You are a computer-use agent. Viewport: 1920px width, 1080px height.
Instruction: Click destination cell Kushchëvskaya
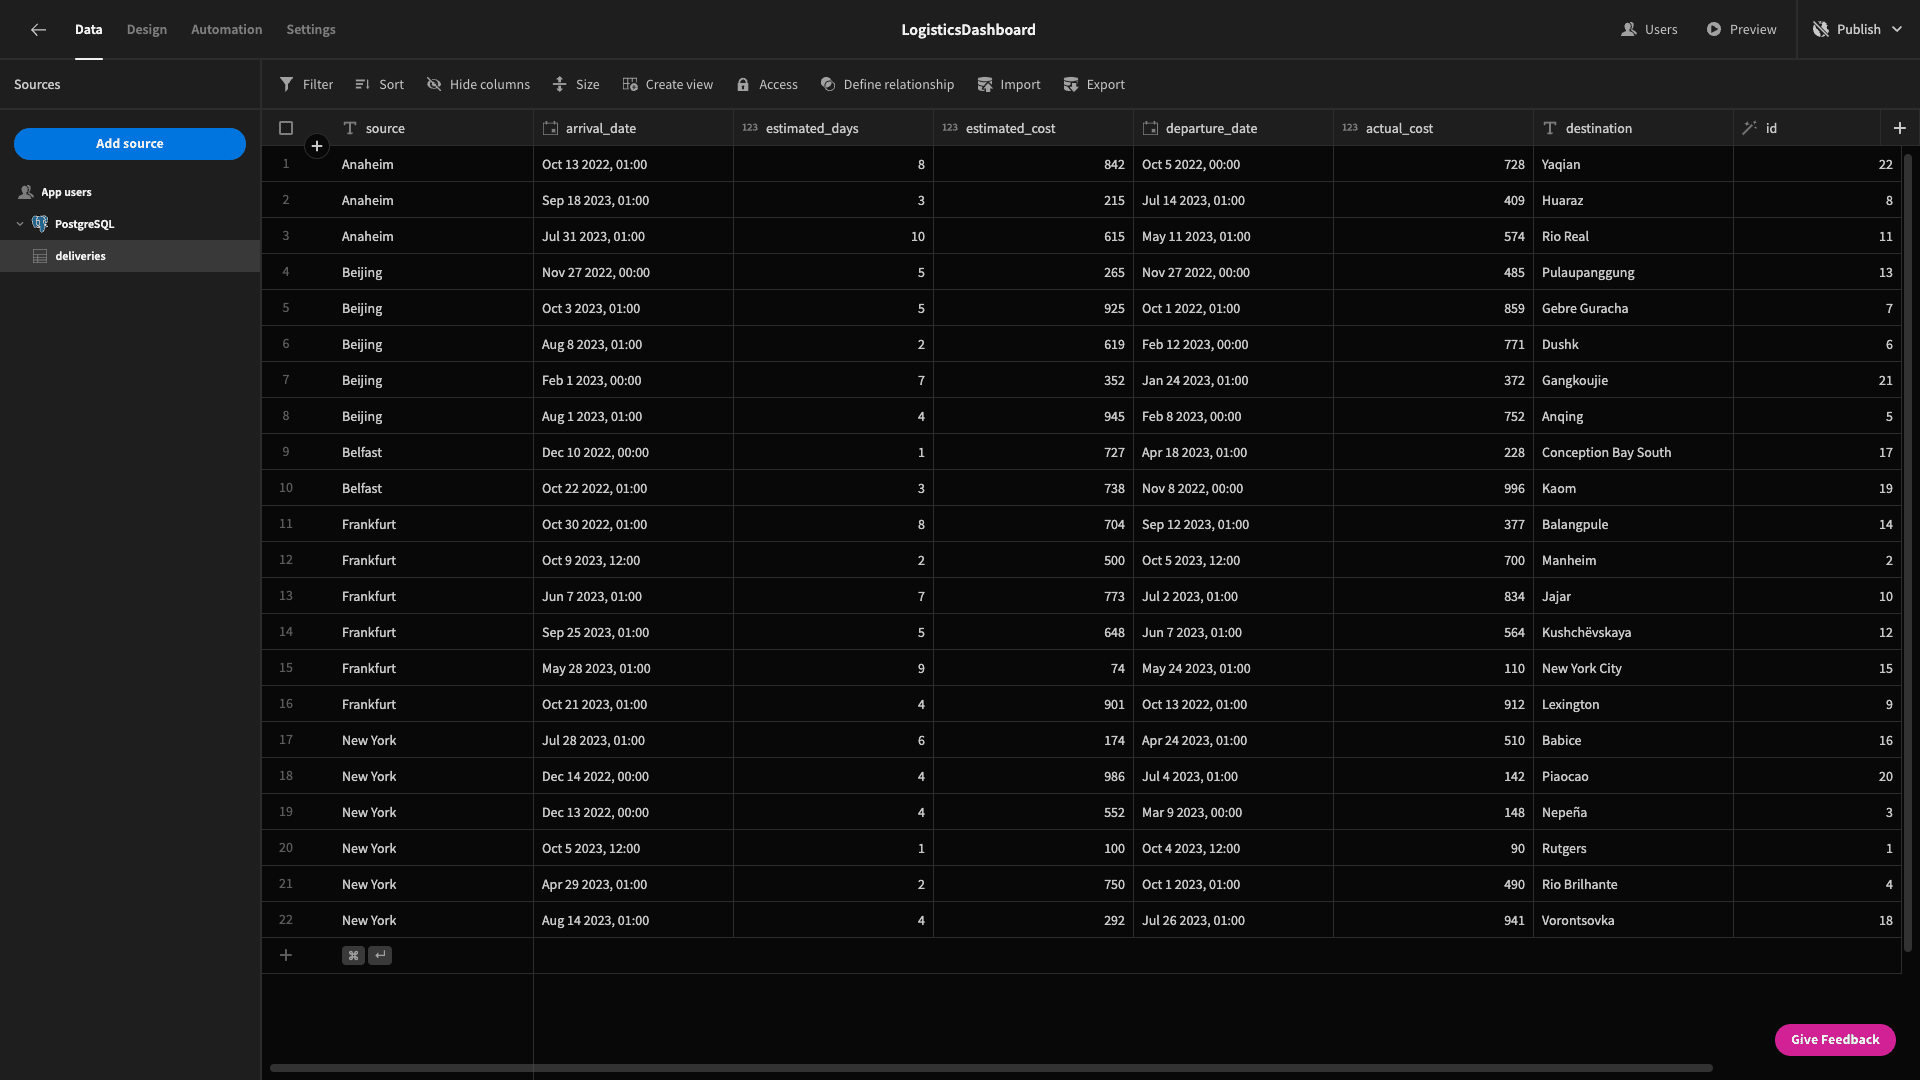[x=1633, y=632]
